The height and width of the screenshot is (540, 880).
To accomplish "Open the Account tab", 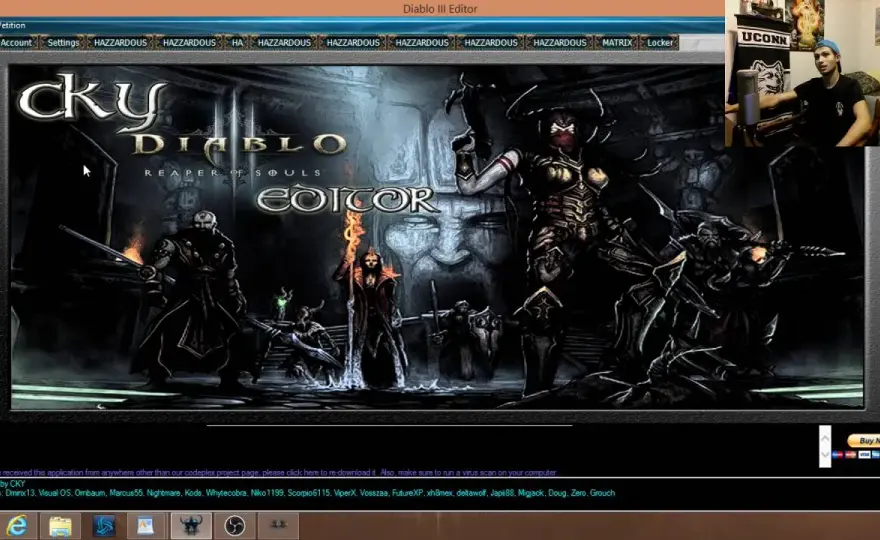I will [17, 43].
